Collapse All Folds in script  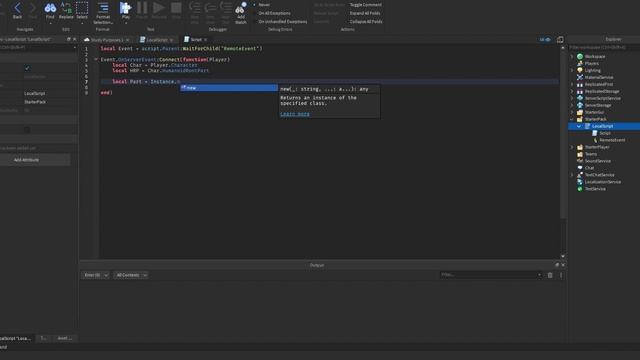point(366,22)
